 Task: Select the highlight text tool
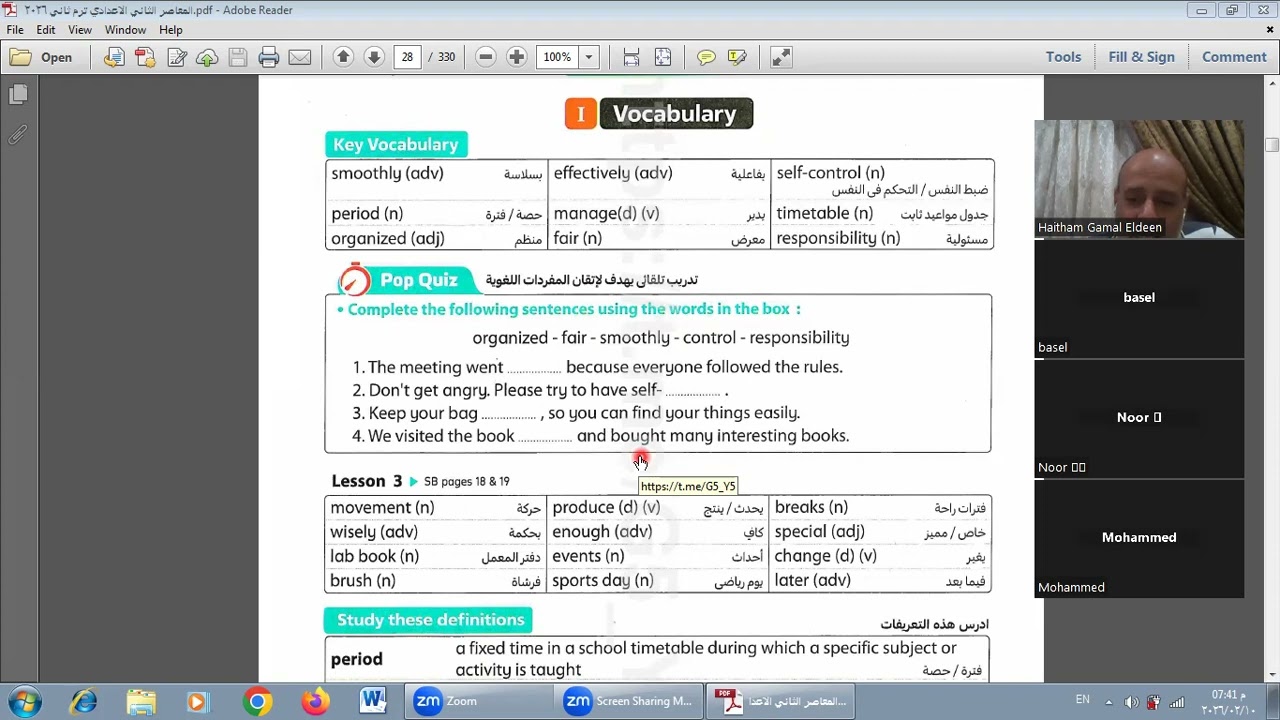pos(737,57)
